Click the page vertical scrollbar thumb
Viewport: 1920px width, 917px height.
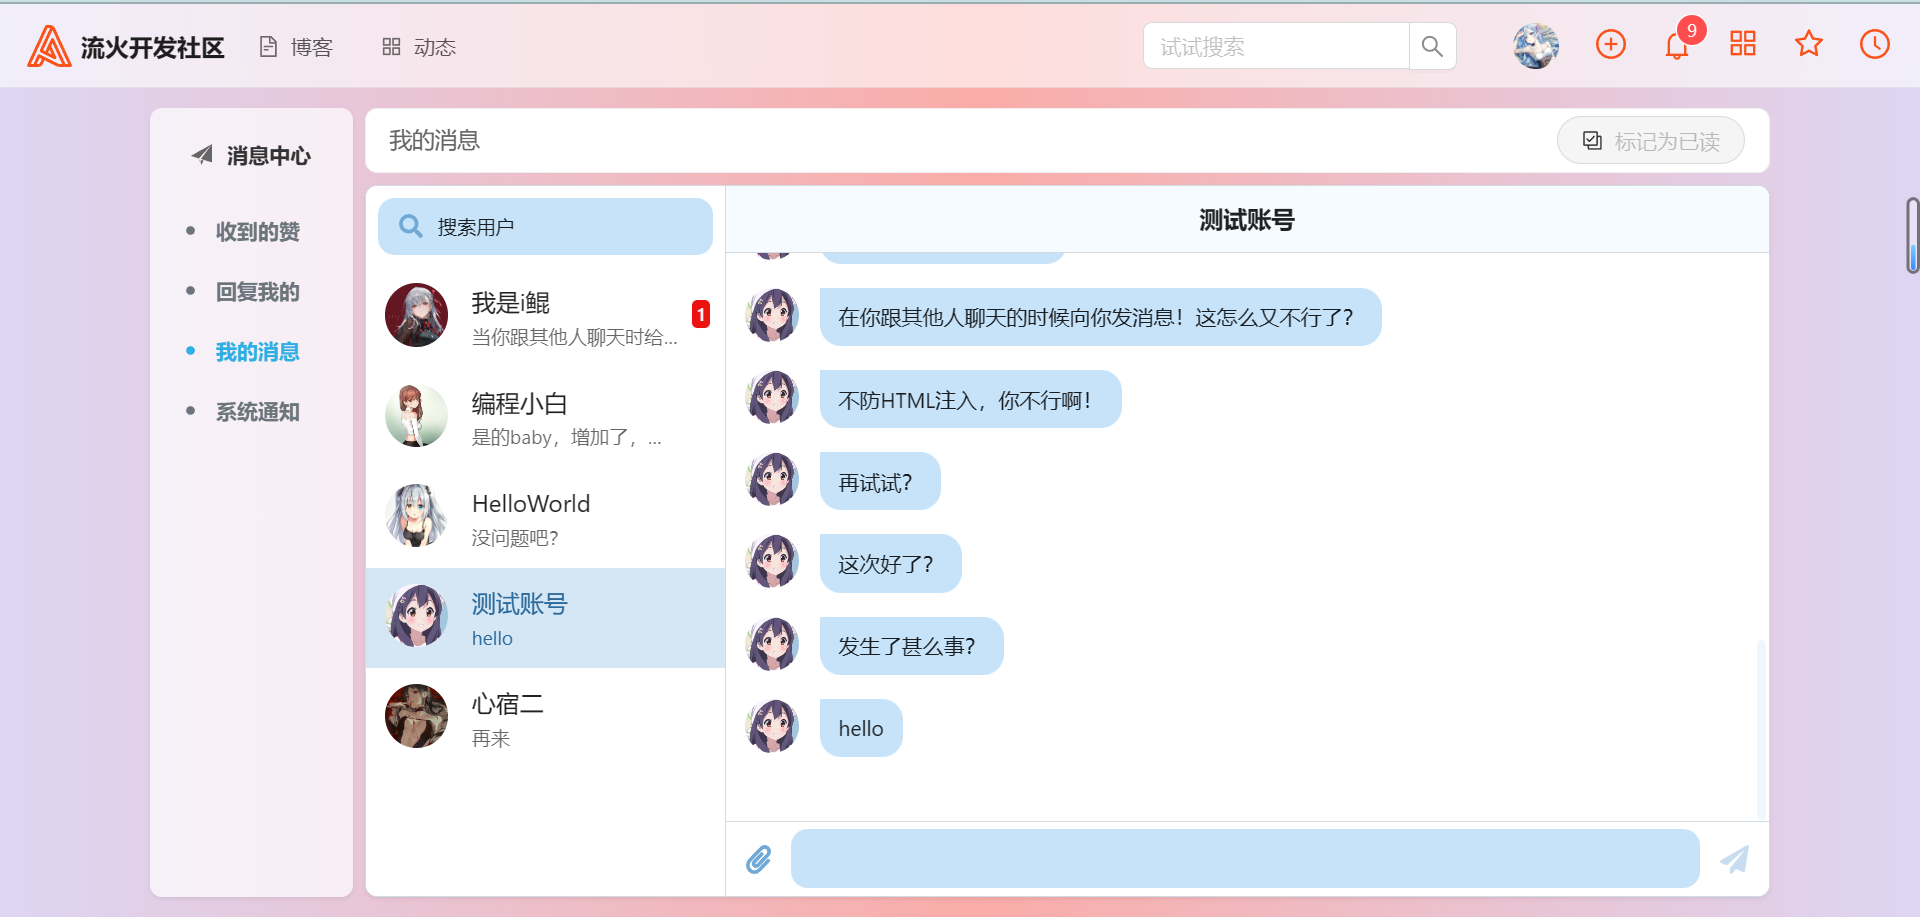point(1912,236)
